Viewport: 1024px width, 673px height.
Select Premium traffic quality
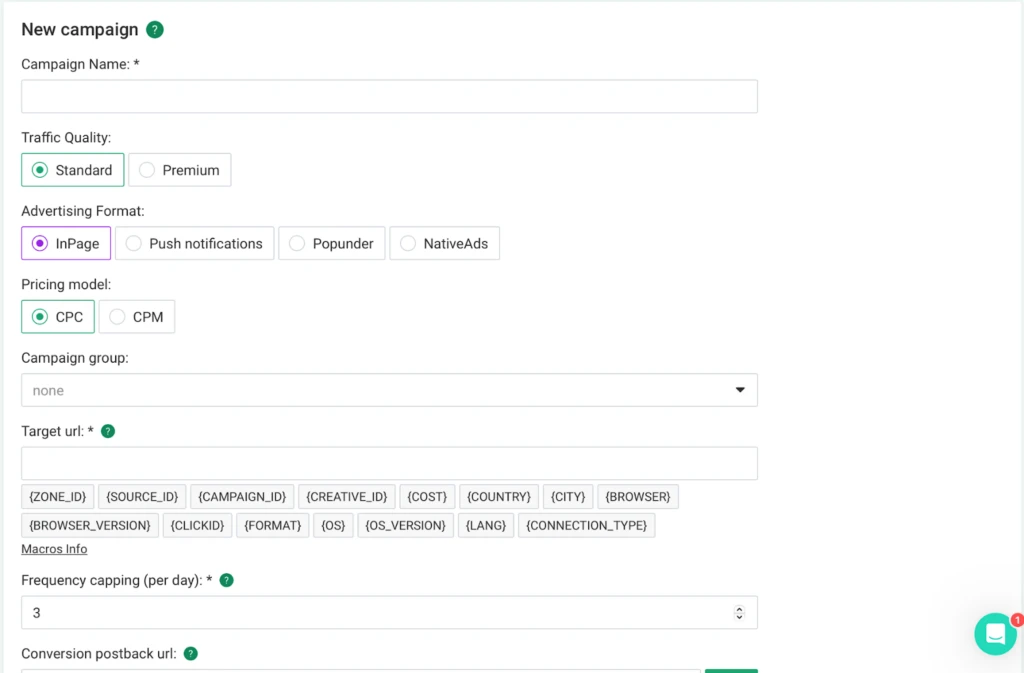click(180, 170)
